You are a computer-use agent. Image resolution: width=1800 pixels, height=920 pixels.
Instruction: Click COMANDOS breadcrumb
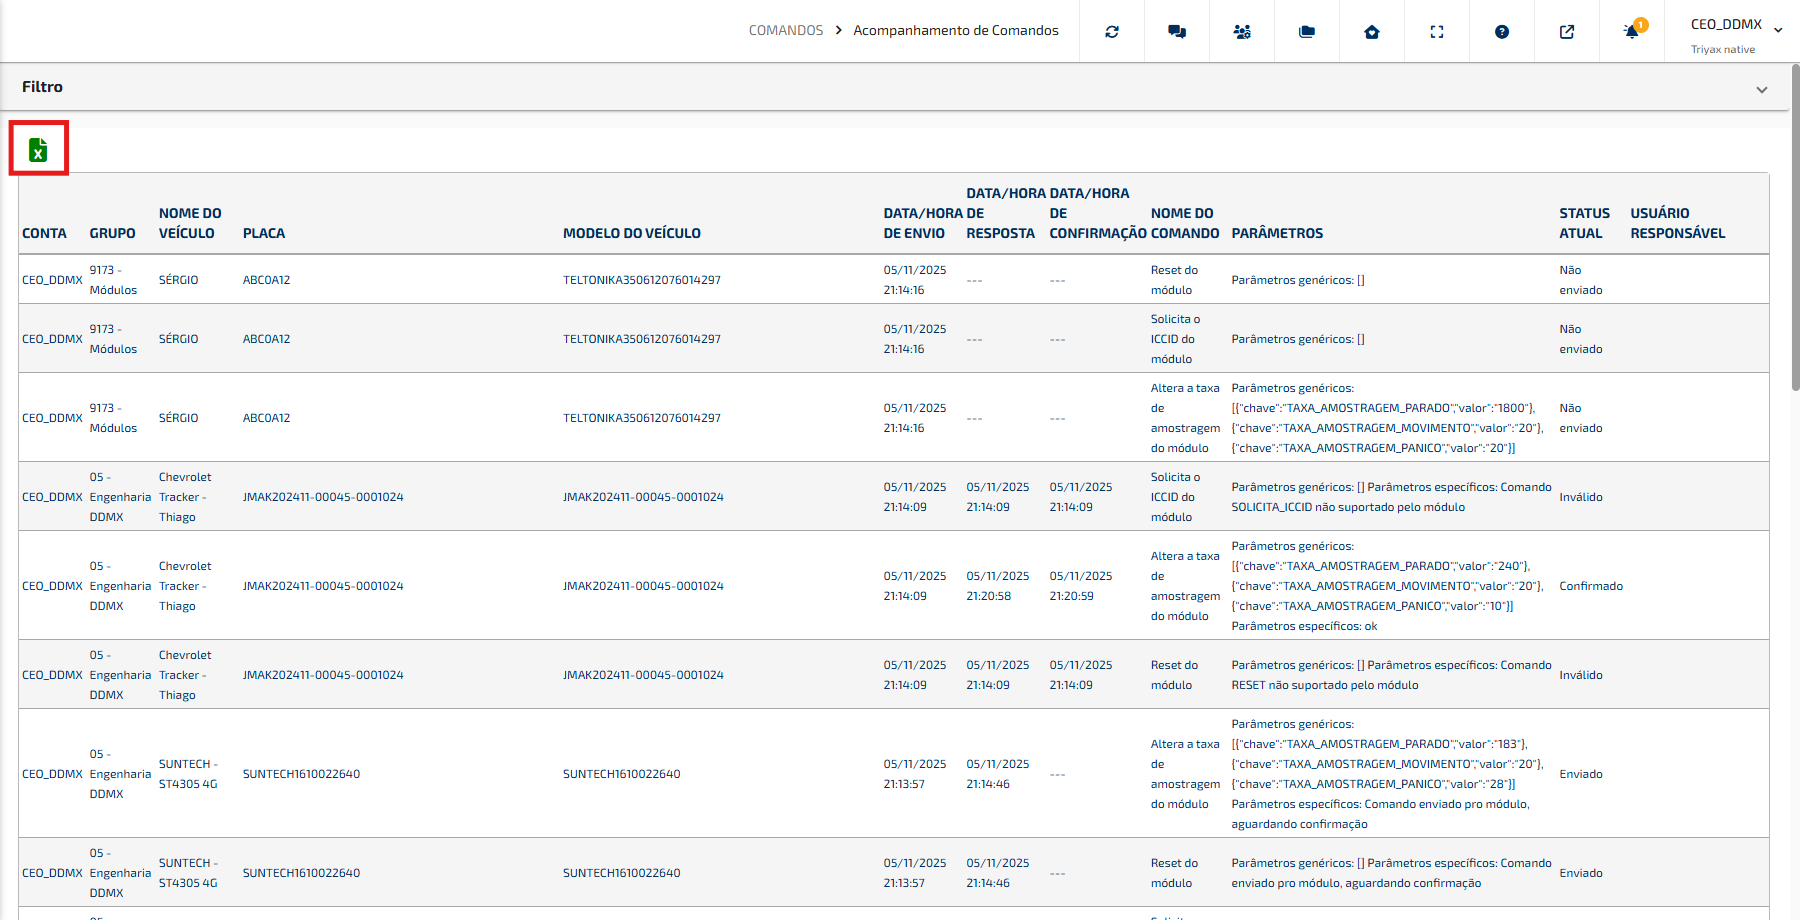[786, 31]
